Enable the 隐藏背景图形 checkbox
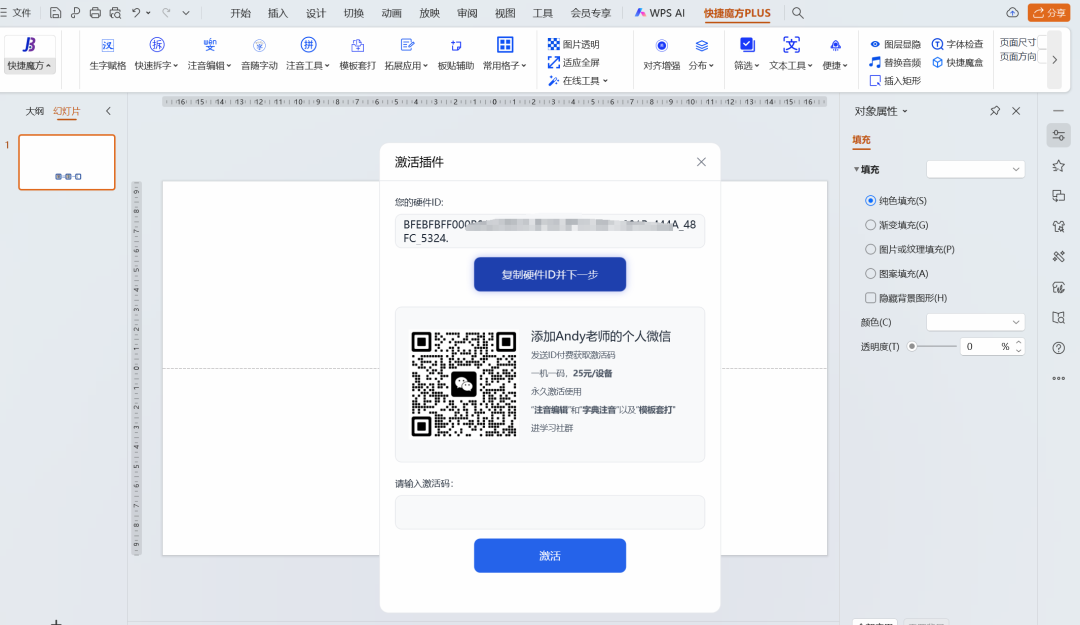 click(x=871, y=296)
